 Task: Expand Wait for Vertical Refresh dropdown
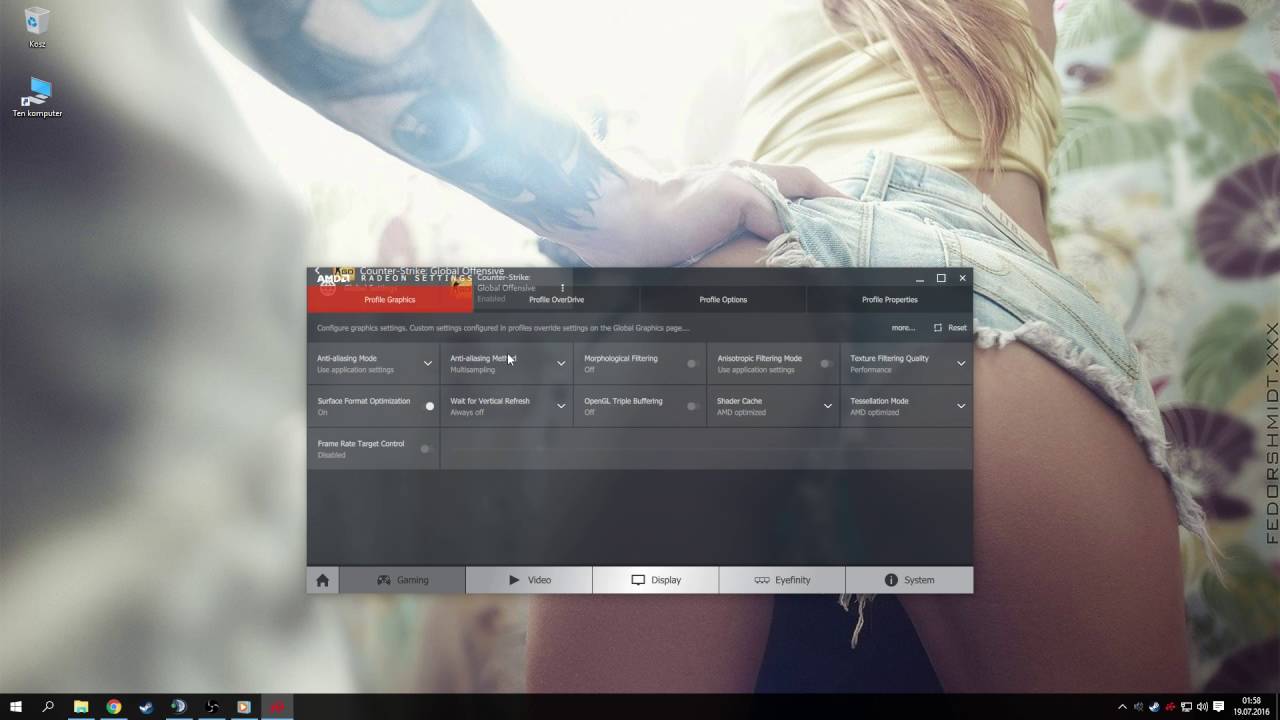coord(561,406)
